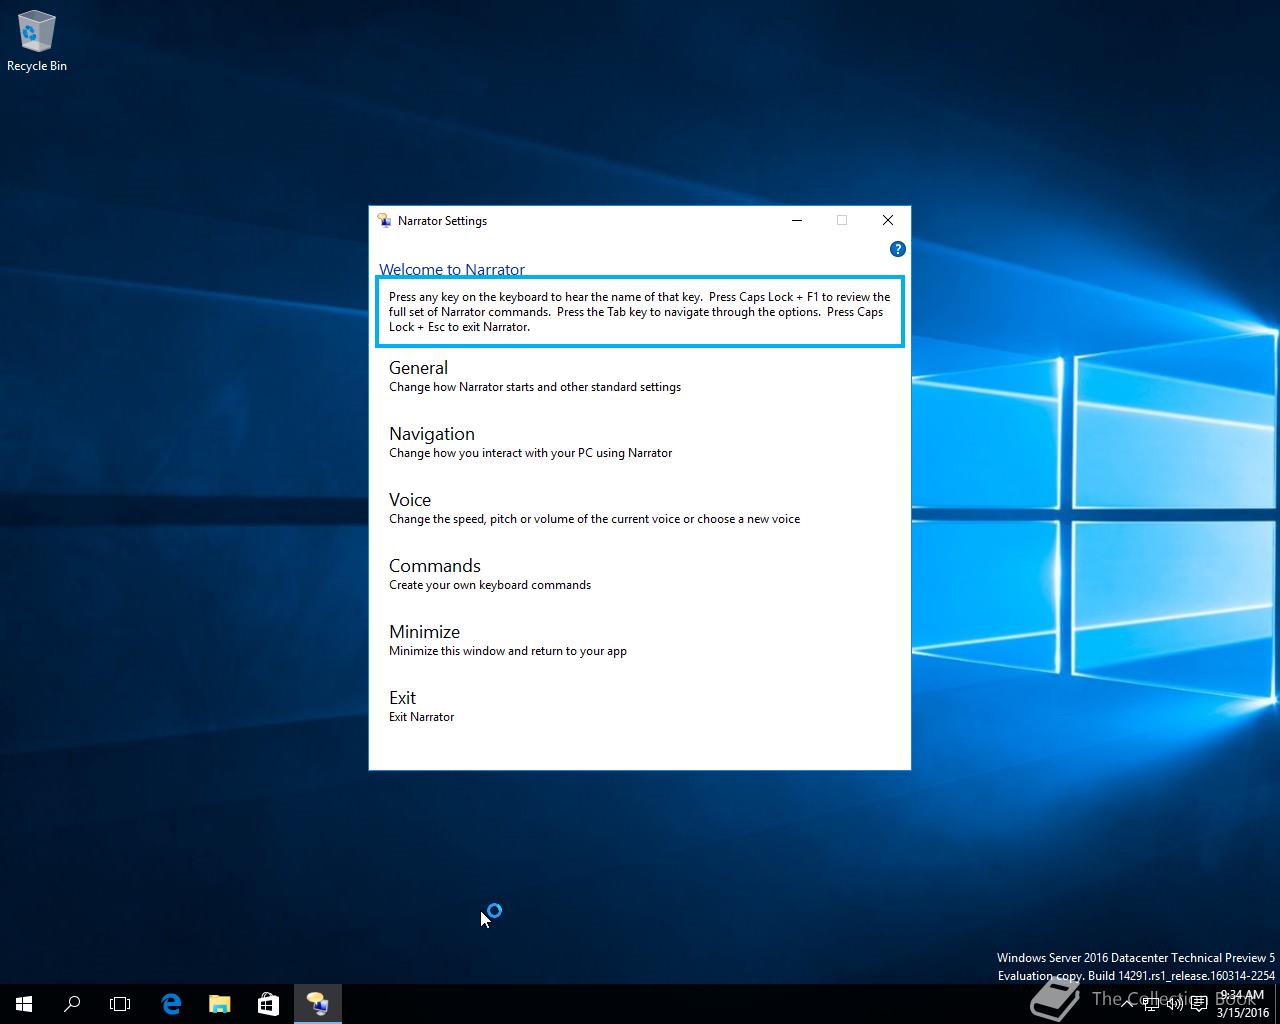Image resolution: width=1280 pixels, height=1024 pixels.
Task: Click the Welcome to Narrator heading
Action: point(452,270)
